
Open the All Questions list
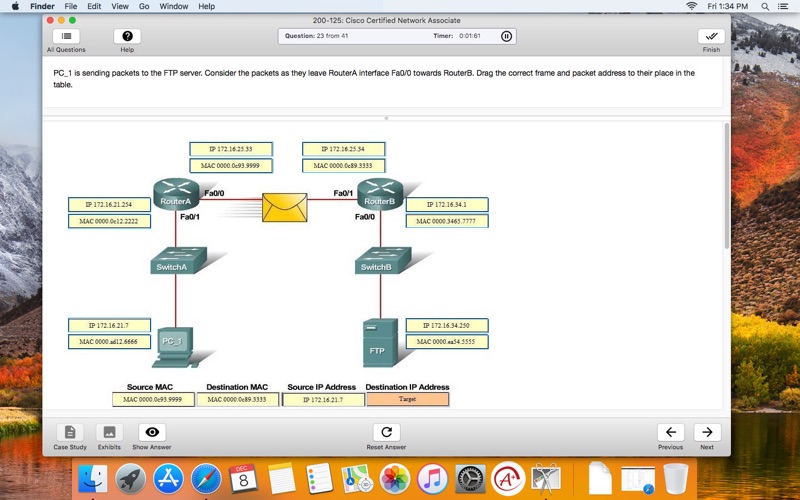pos(66,36)
